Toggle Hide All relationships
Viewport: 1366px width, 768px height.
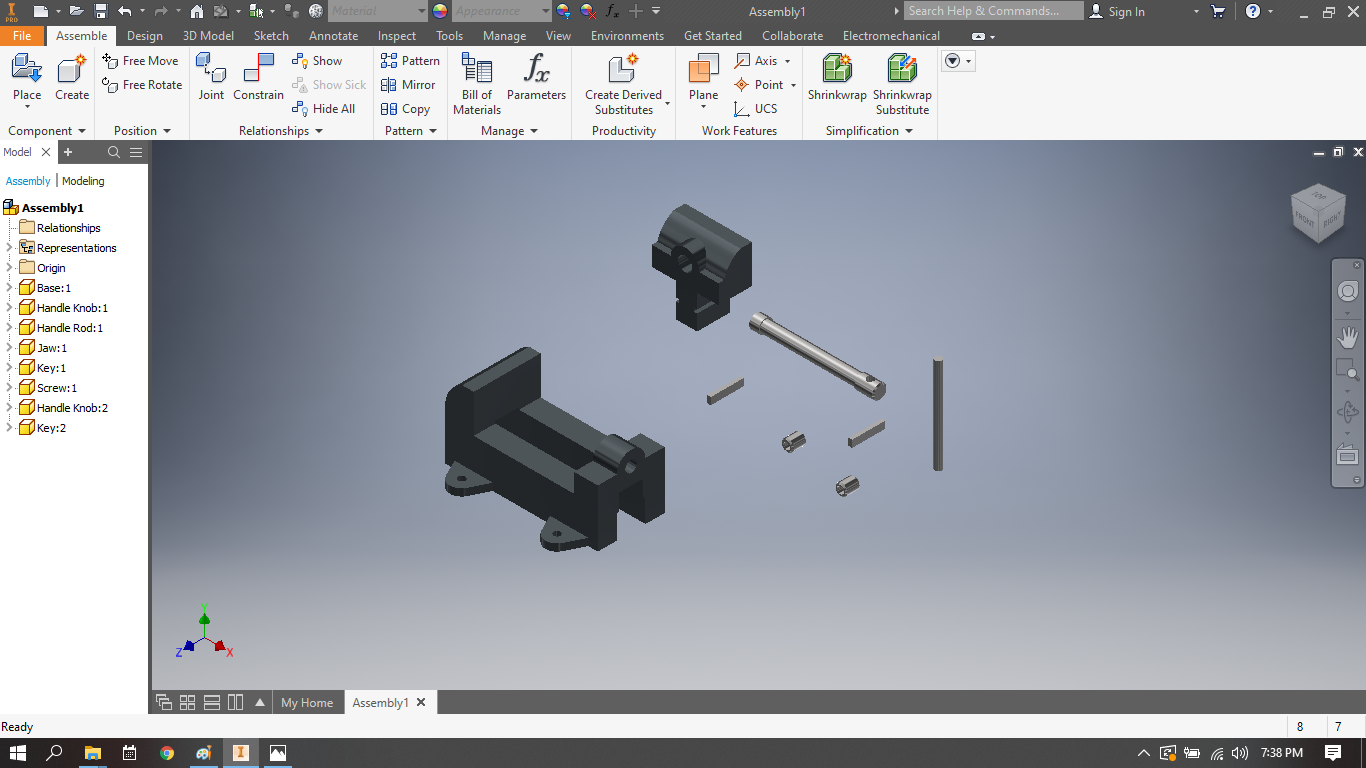click(323, 108)
